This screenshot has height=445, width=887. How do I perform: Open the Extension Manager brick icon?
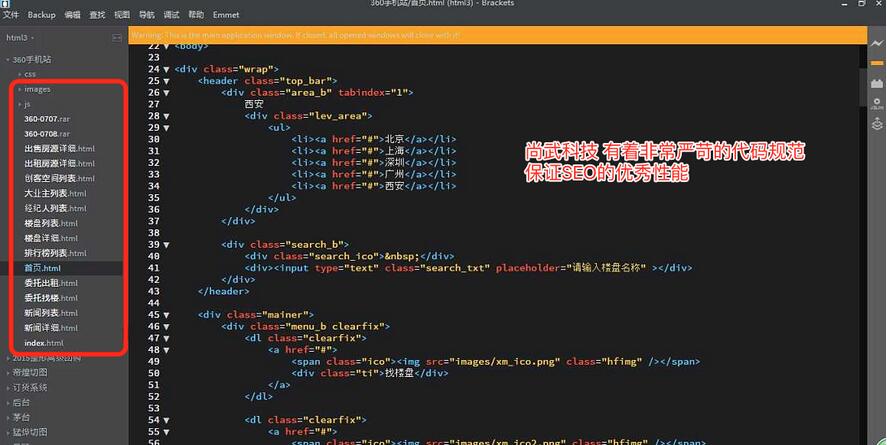[876, 85]
